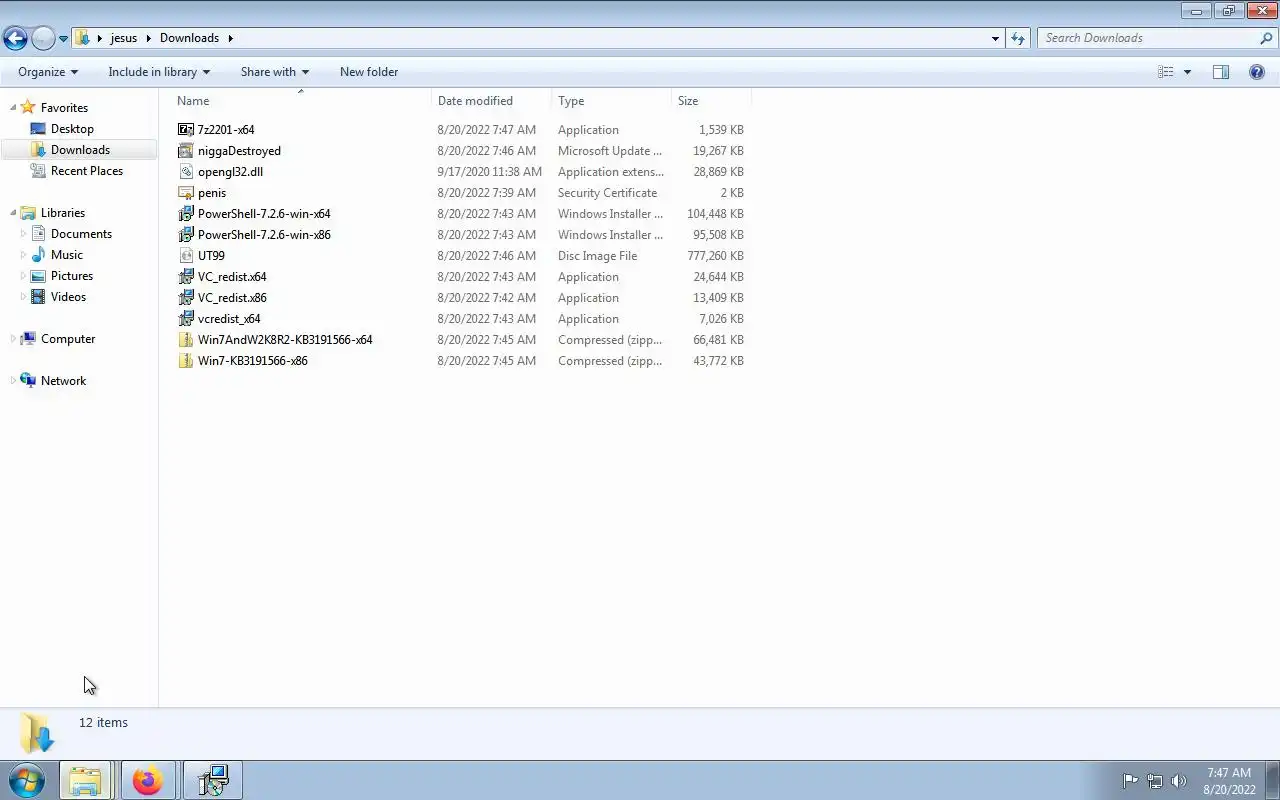
Task: Click the volume speaker tray icon
Action: pyautogui.click(x=1179, y=781)
